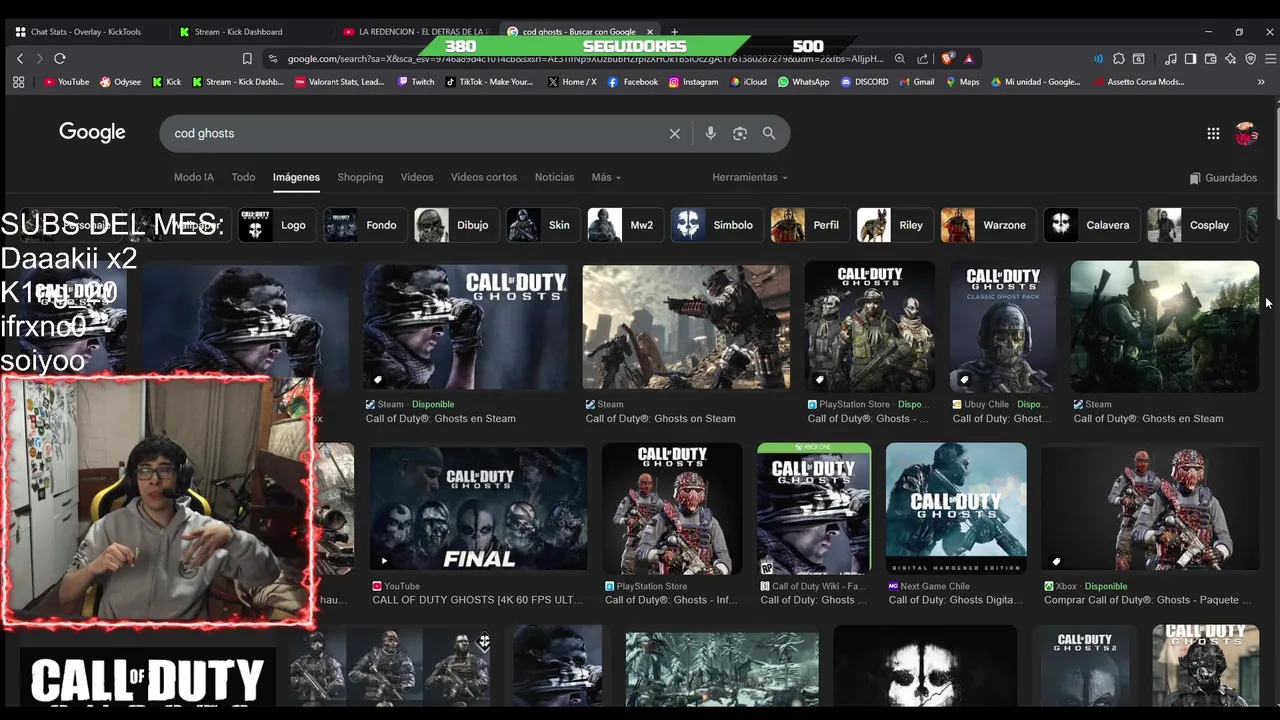Image resolution: width=1280 pixels, height=720 pixels.
Task: Open the Brave Wallet icon
Action: click(x=1210, y=59)
